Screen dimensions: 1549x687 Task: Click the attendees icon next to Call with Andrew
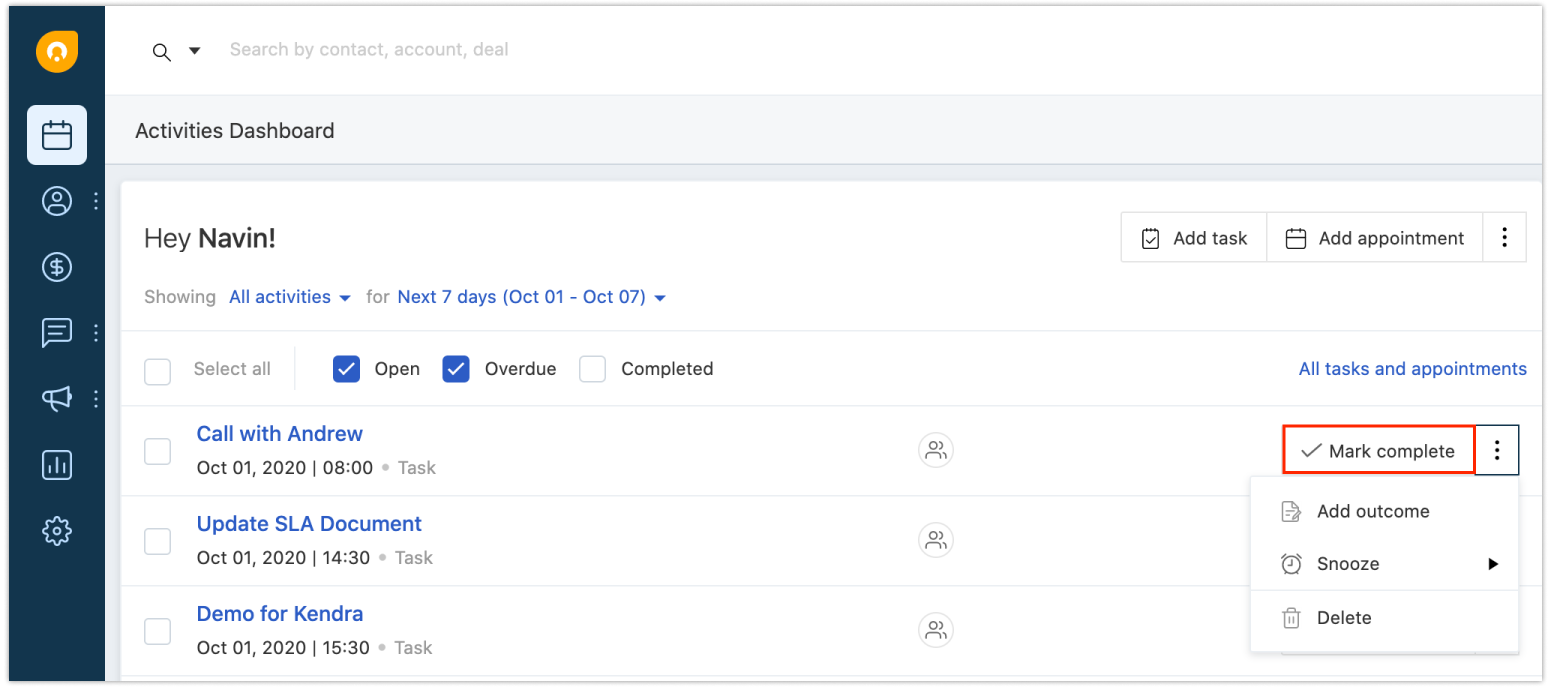935,450
